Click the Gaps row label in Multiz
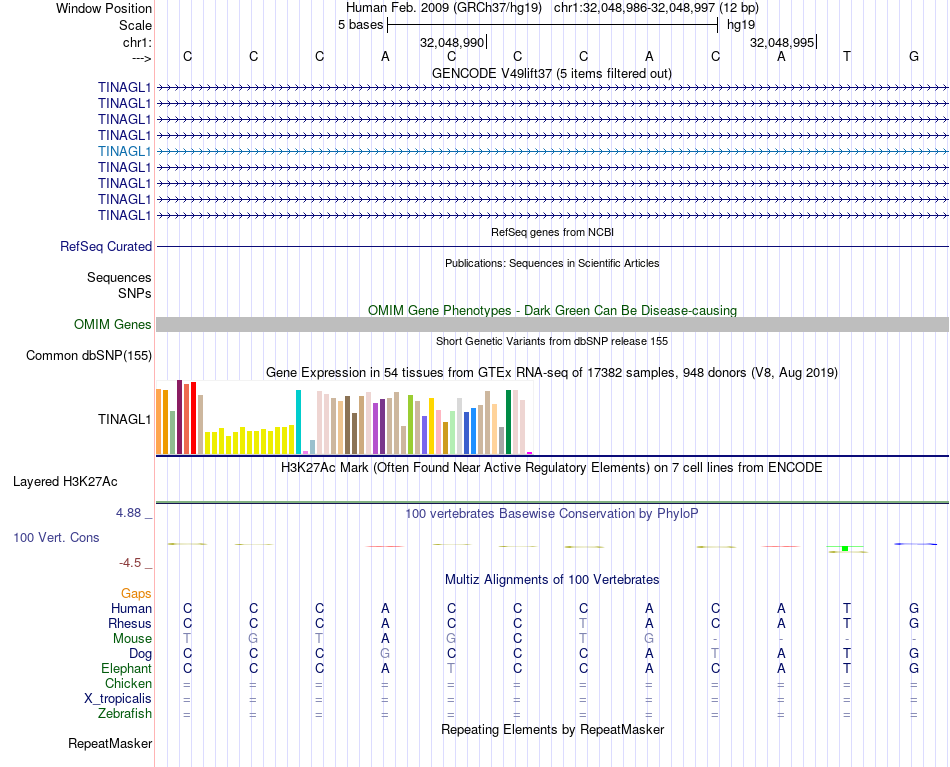950x767 pixels. [x=136, y=593]
